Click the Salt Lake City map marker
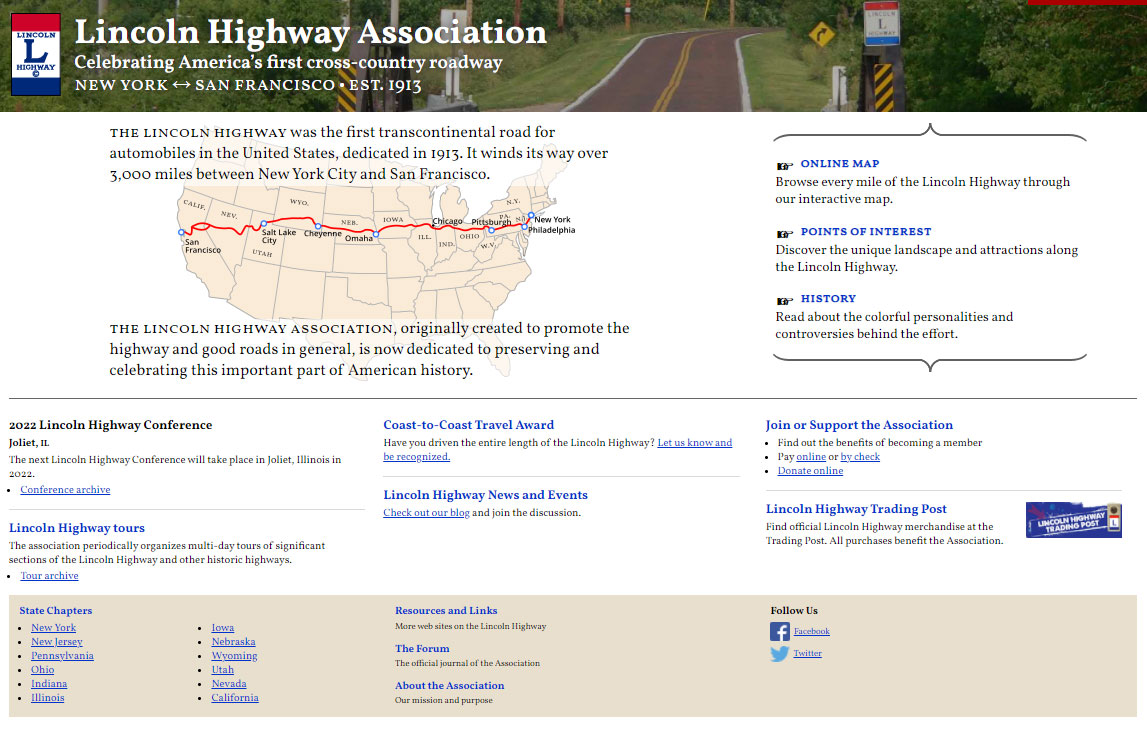This screenshot has height=729, width=1147. point(264,224)
